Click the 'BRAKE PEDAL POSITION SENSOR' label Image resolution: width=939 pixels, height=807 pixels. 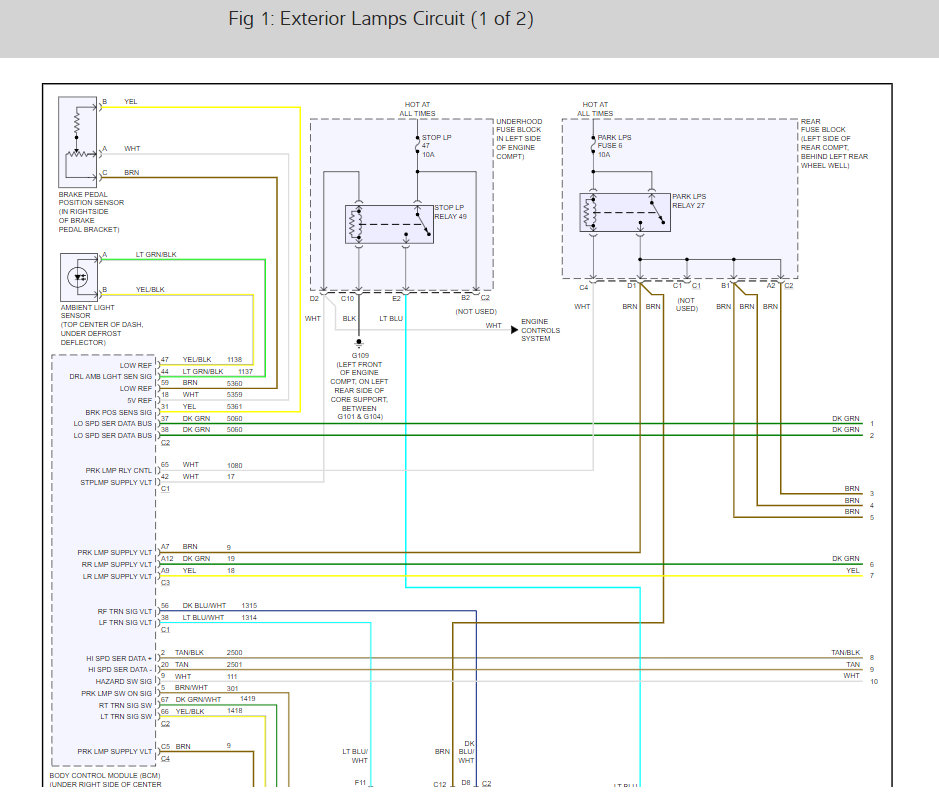pyautogui.click(x=91, y=211)
